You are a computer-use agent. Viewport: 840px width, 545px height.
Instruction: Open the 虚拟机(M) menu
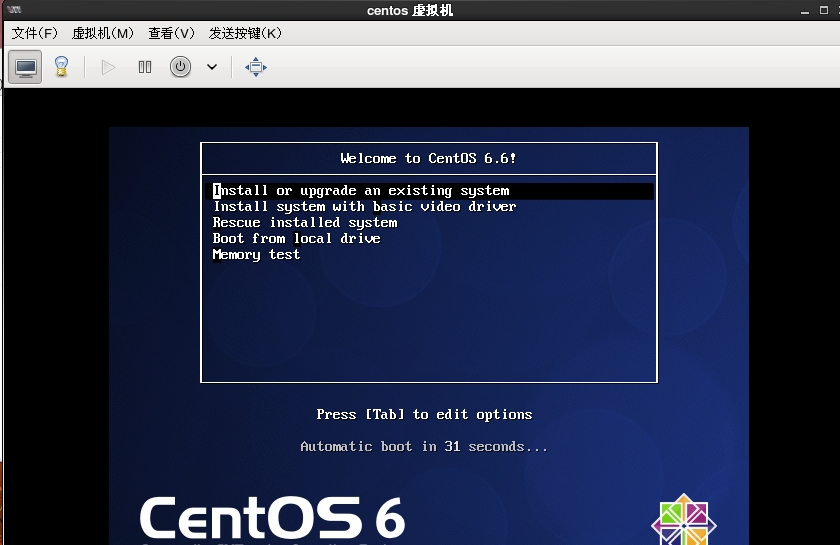click(x=103, y=33)
